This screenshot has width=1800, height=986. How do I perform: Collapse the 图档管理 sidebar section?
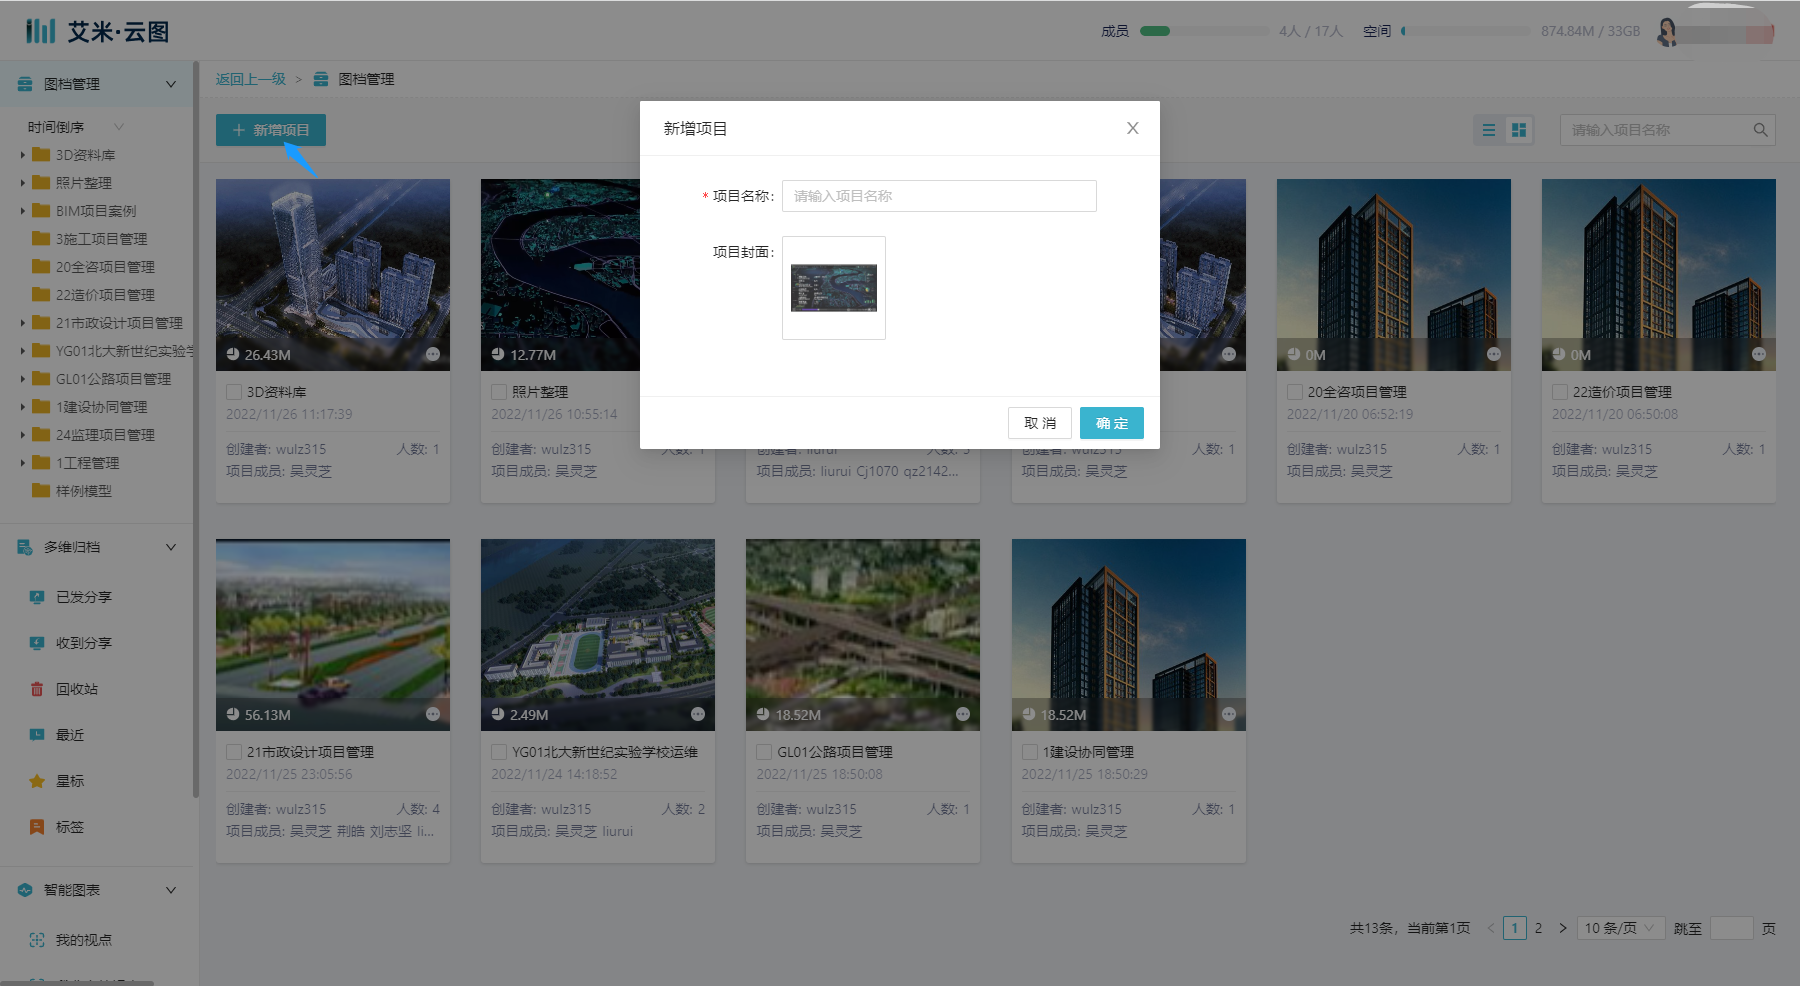click(171, 84)
